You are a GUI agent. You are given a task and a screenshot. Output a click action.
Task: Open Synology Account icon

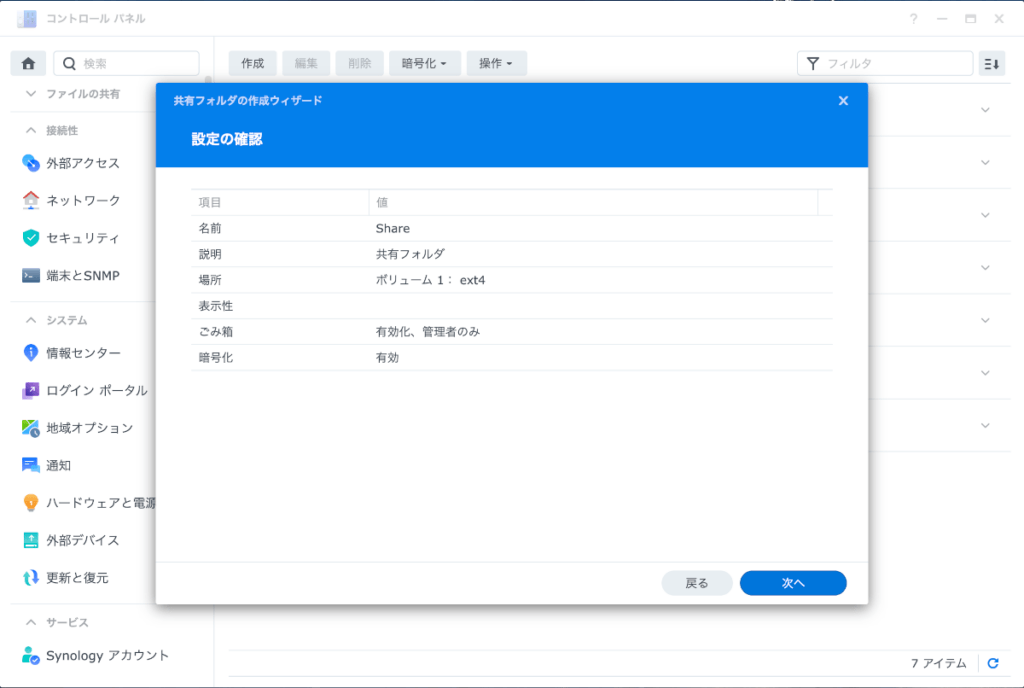tap(31, 655)
